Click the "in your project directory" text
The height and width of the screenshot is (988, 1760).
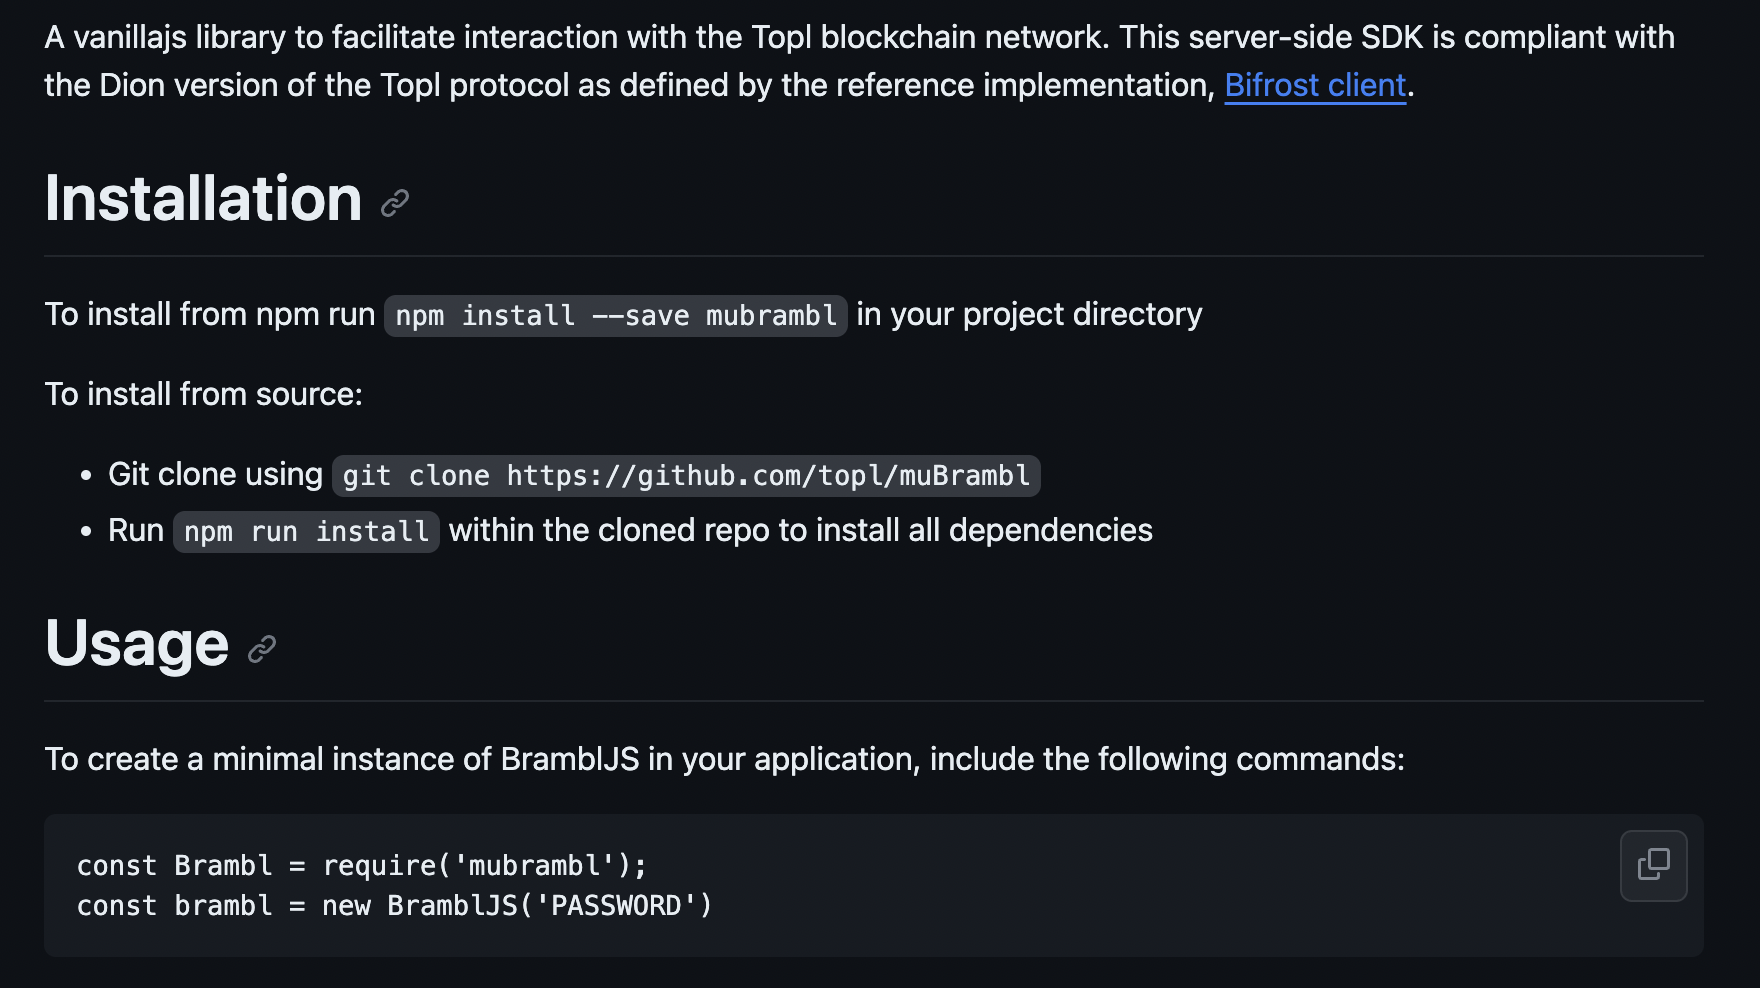click(1029, 315)
